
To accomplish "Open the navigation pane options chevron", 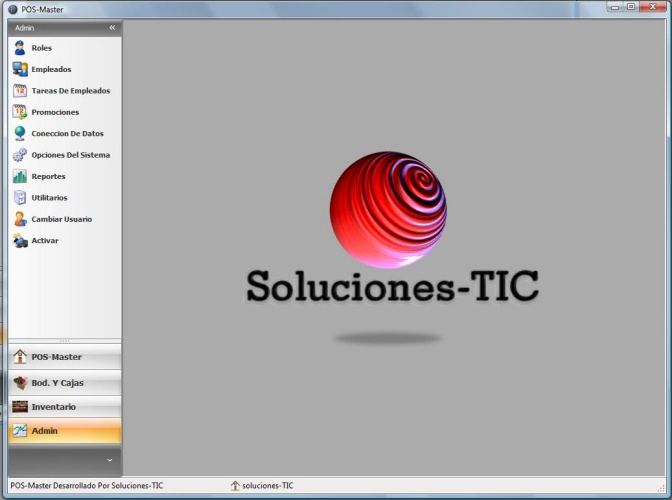I will tap(110, 460).
